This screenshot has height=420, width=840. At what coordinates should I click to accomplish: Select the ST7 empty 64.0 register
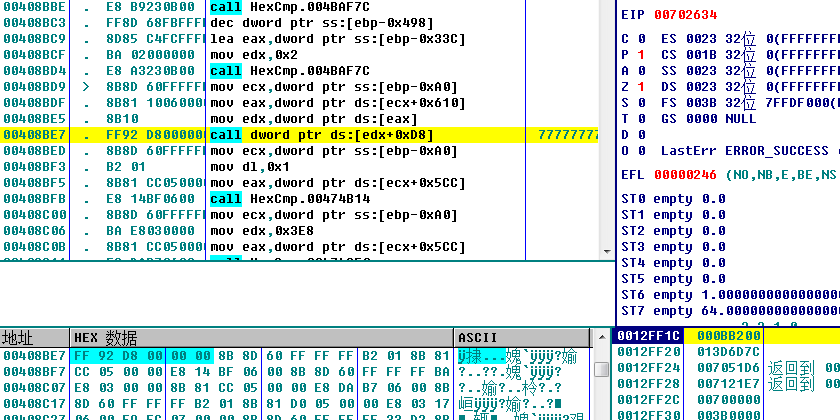pos(731,311)
